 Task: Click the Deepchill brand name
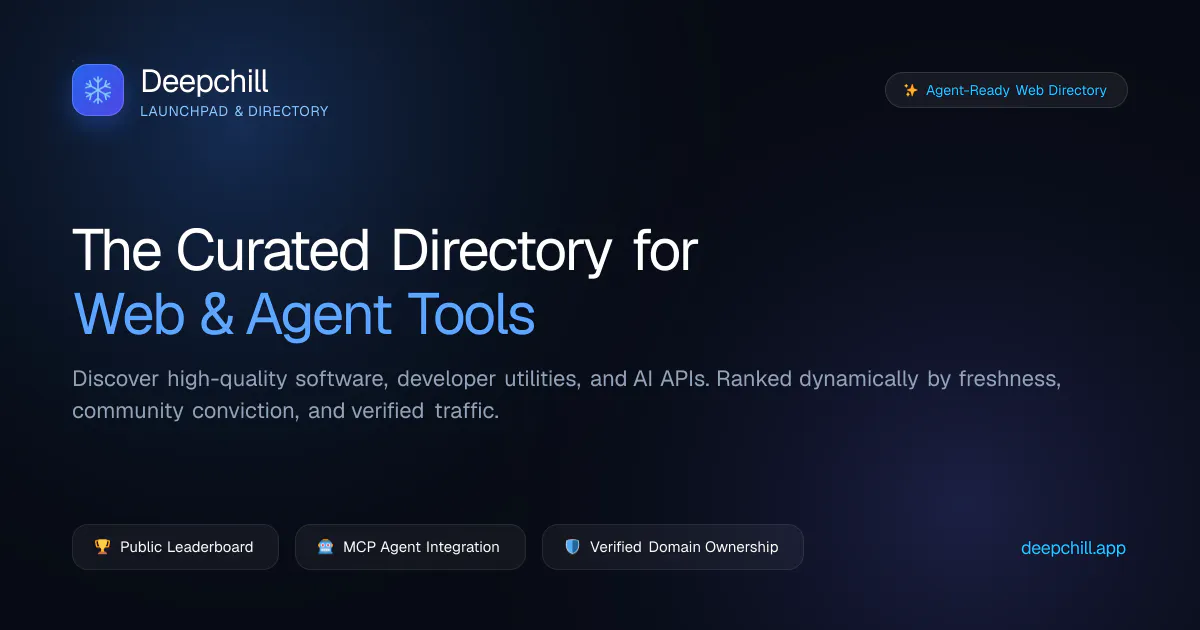pyautogui.click(x=204, y=81)
